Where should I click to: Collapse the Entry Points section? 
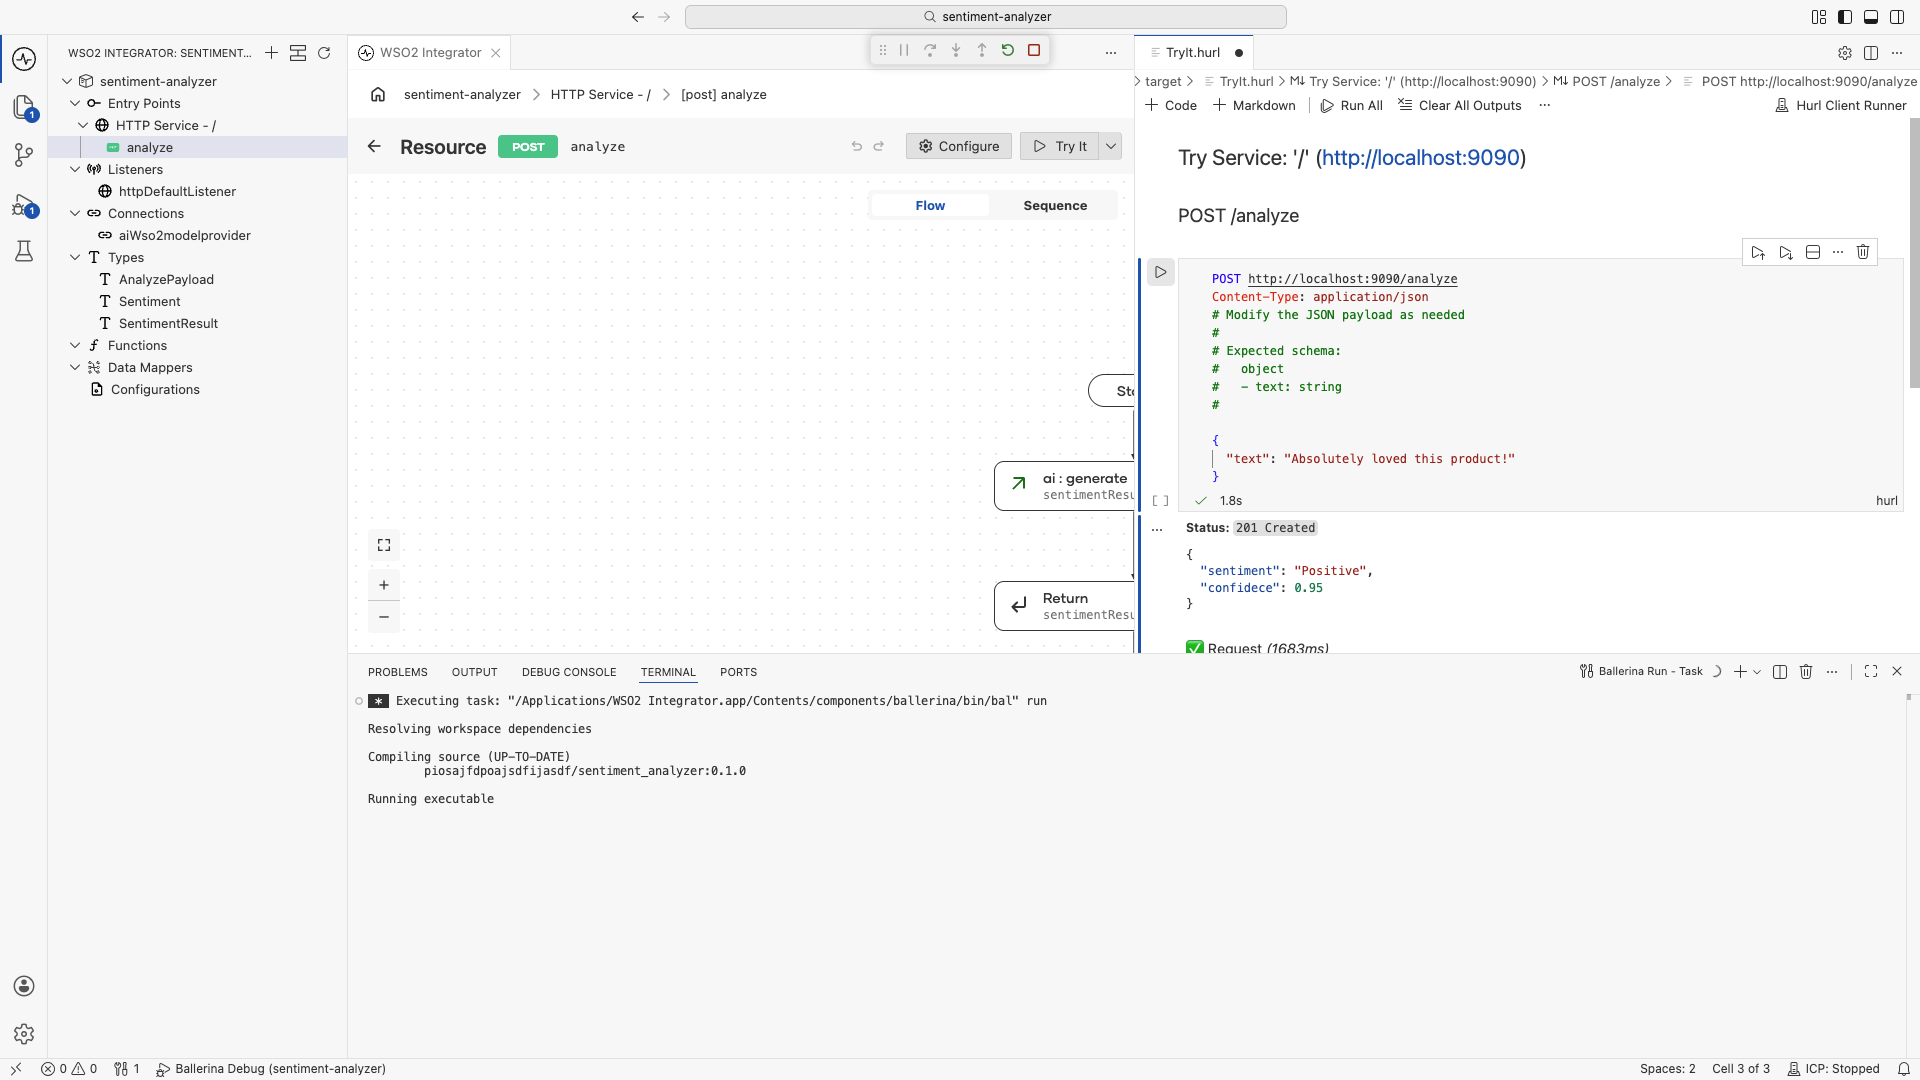[75, 103]
